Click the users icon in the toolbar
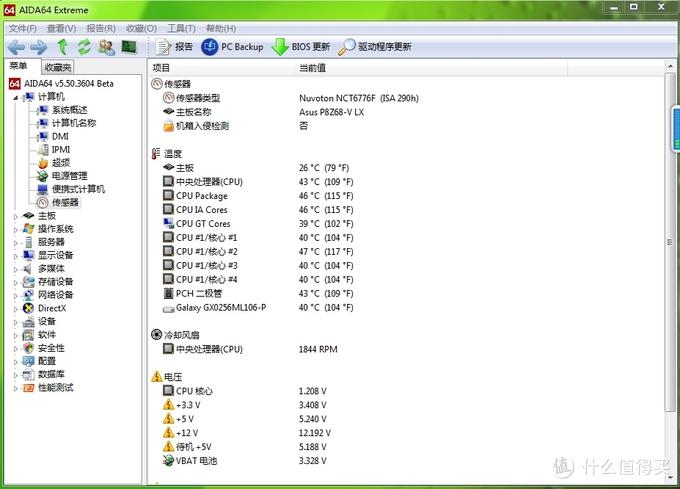 (106, 47)
